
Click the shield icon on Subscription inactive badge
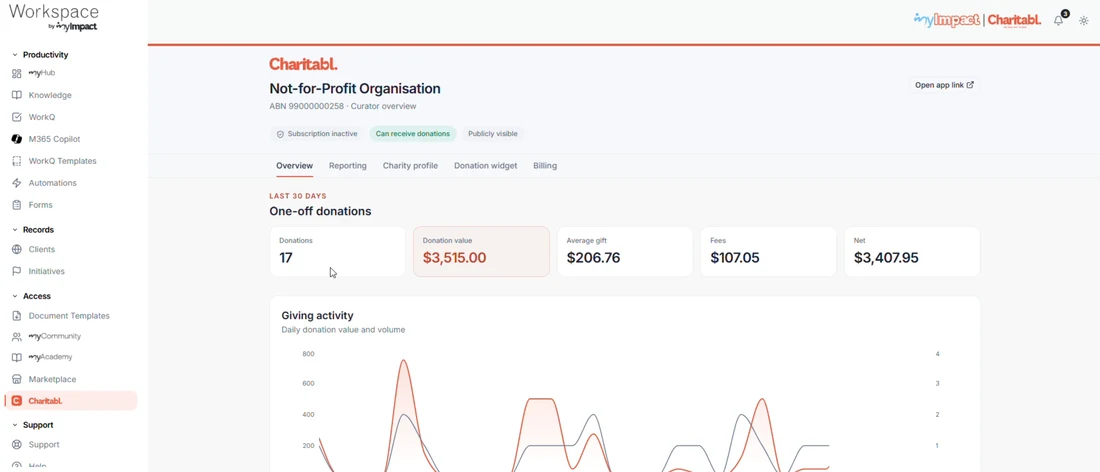(x=281, y=134)
